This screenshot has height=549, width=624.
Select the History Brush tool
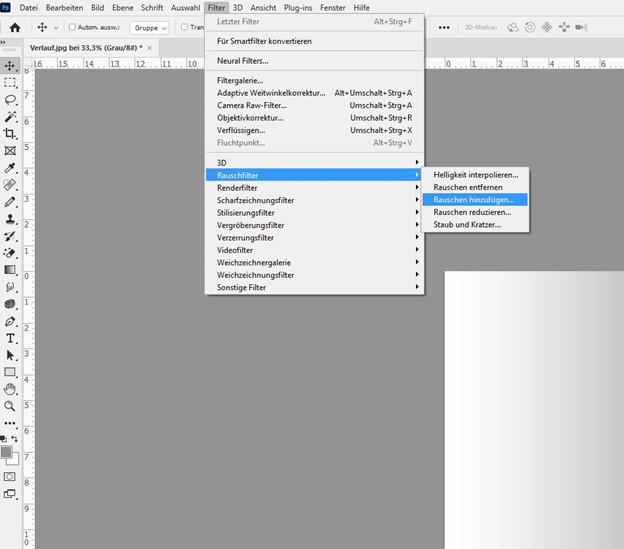tap(10, 236)
